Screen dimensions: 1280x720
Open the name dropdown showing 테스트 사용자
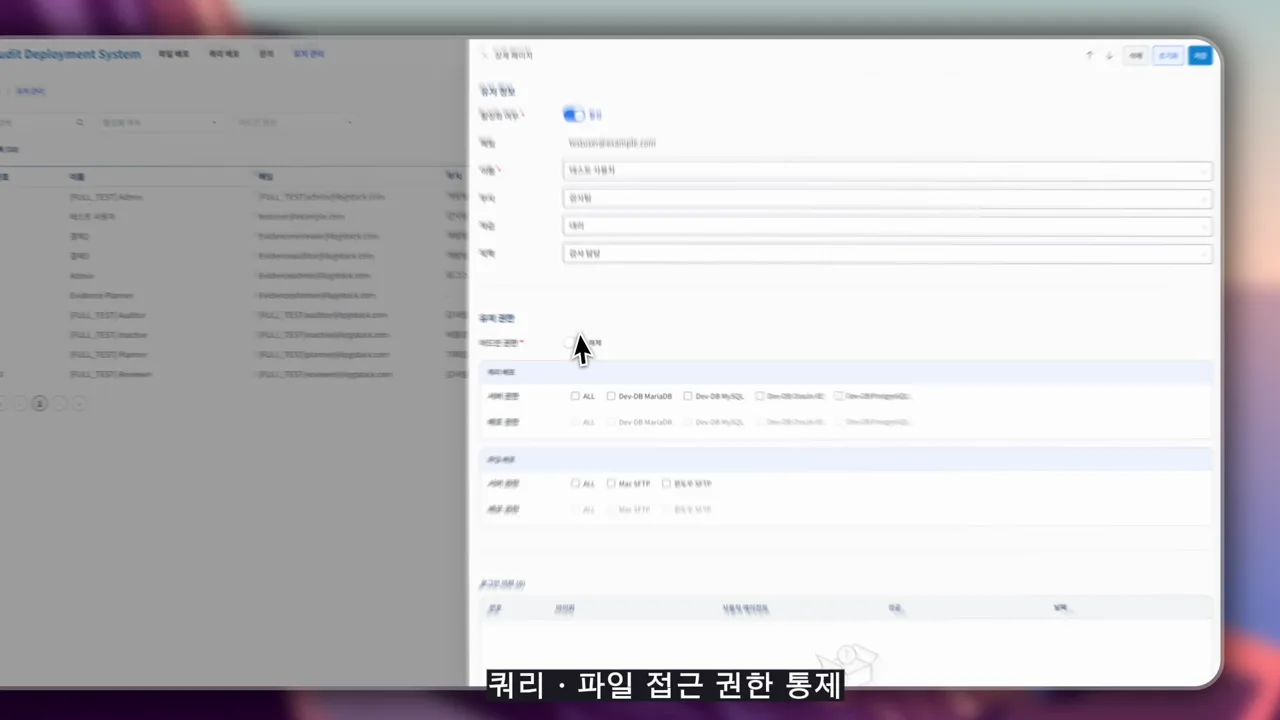pyautogui.click(x=887, y=171)
